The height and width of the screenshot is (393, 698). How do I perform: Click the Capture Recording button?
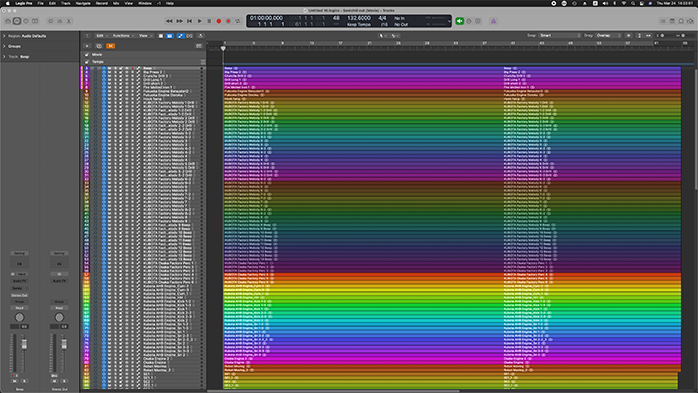(x=228, y=21)
